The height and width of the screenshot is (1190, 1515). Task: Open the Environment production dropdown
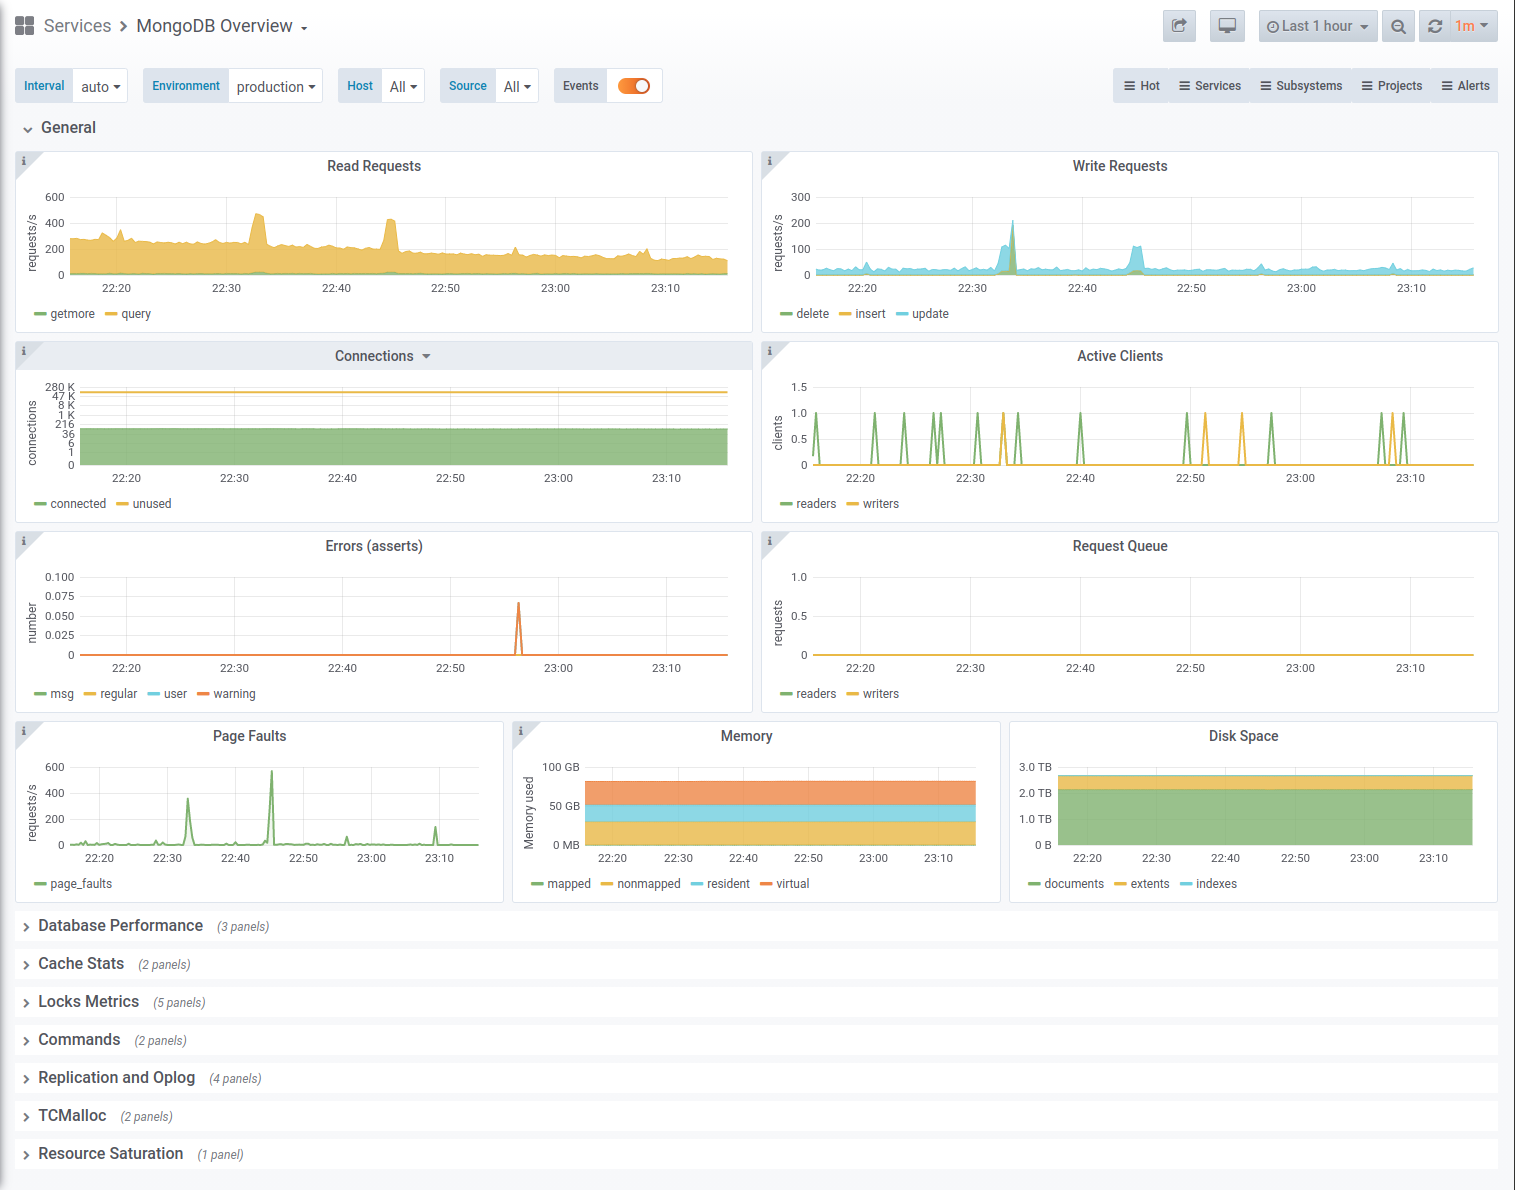(x=276, y=87)
